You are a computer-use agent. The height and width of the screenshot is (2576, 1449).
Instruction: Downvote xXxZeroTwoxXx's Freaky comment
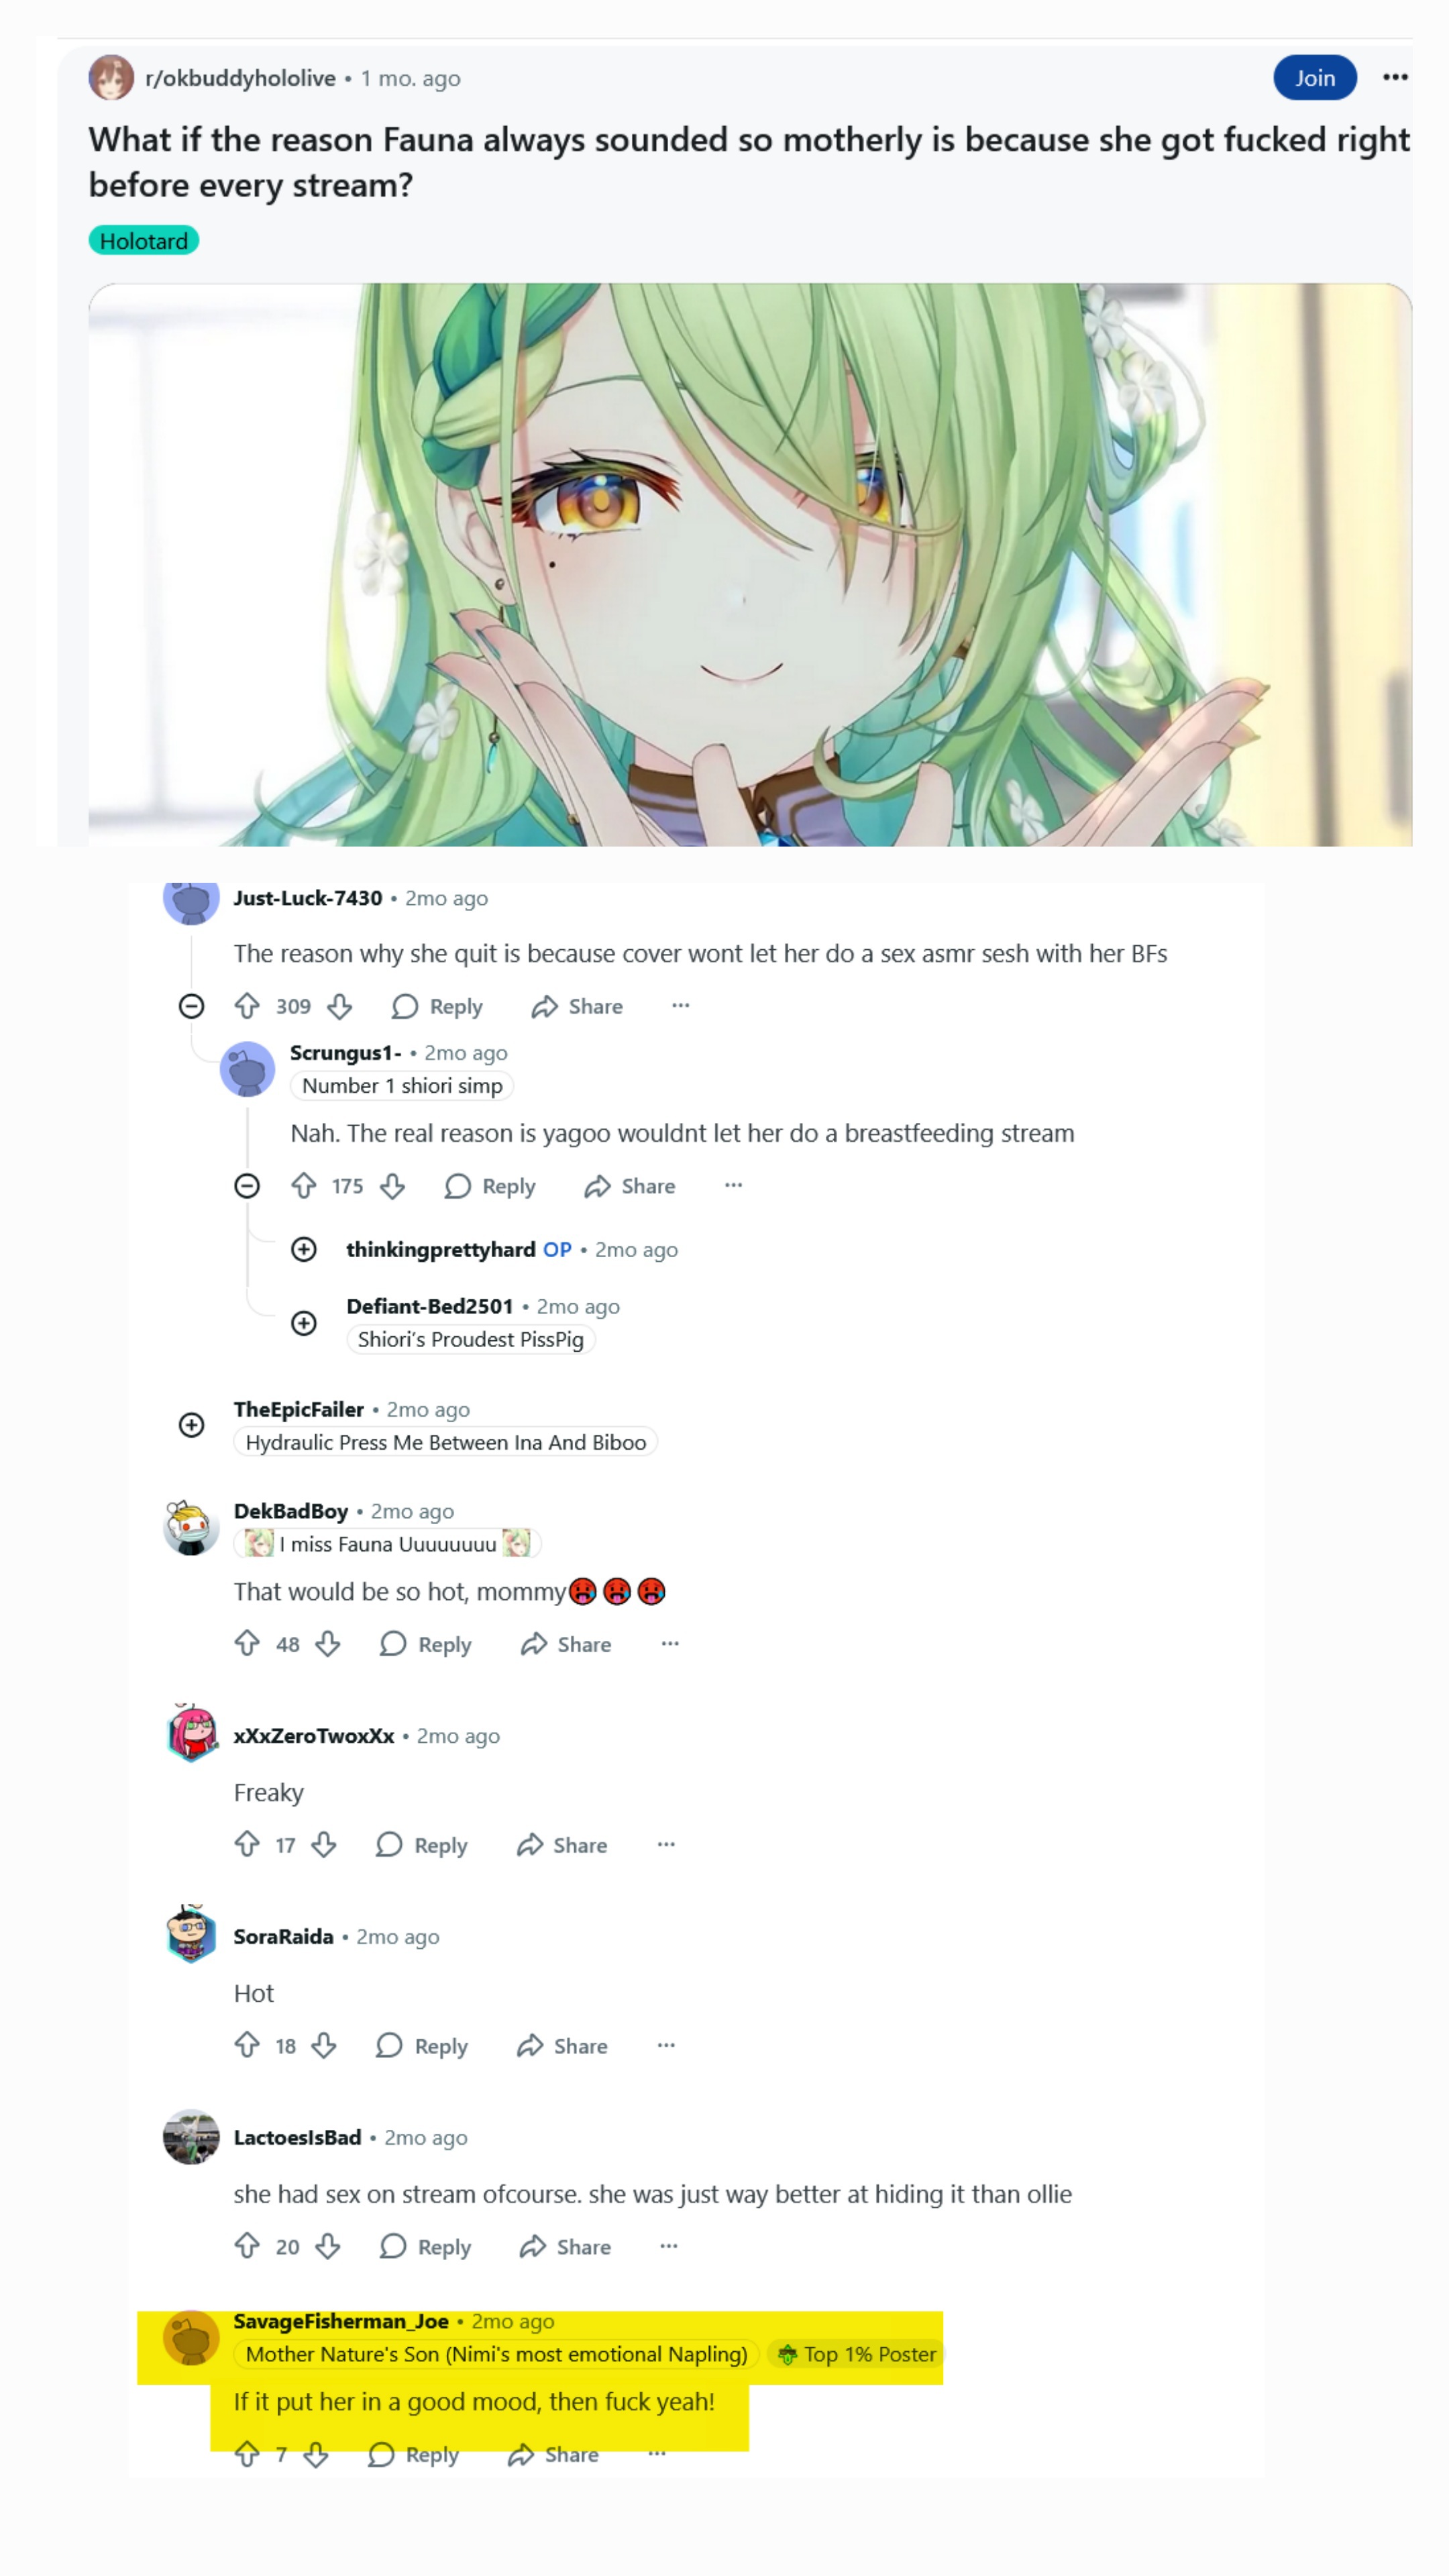tap(324, 1845)
